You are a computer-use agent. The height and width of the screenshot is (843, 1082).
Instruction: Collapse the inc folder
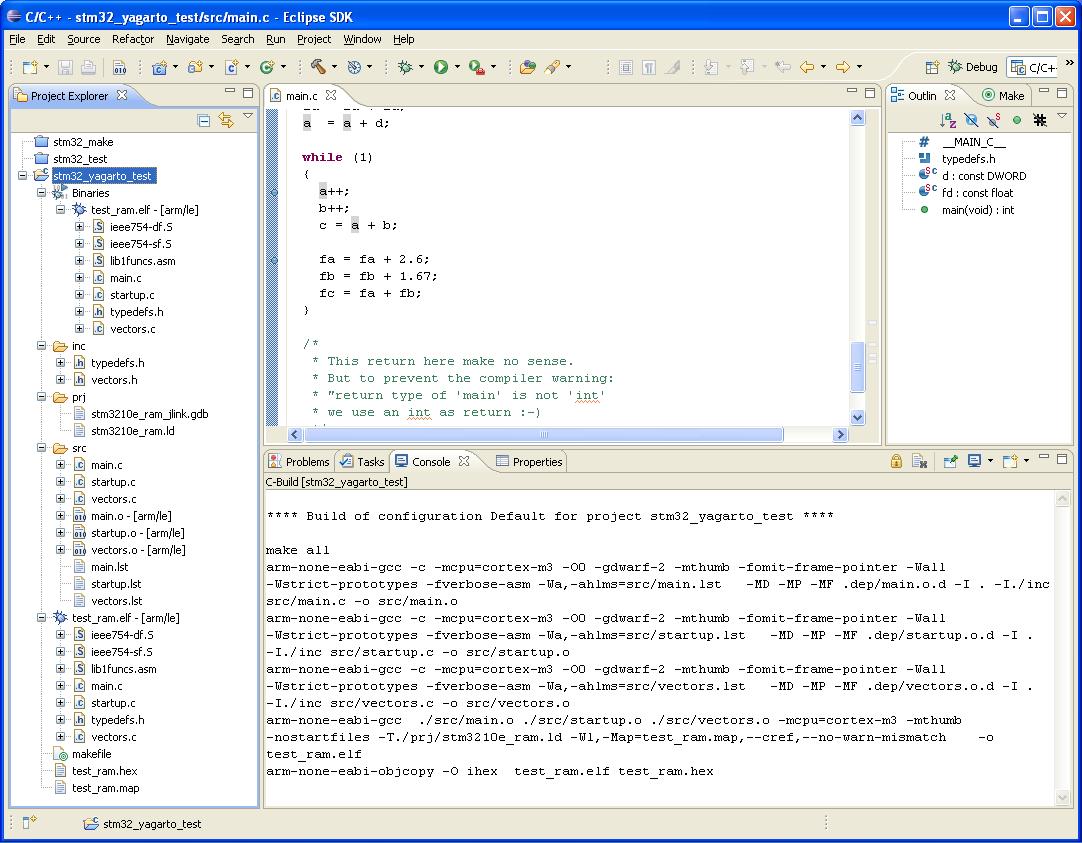(x=41, y=346)
